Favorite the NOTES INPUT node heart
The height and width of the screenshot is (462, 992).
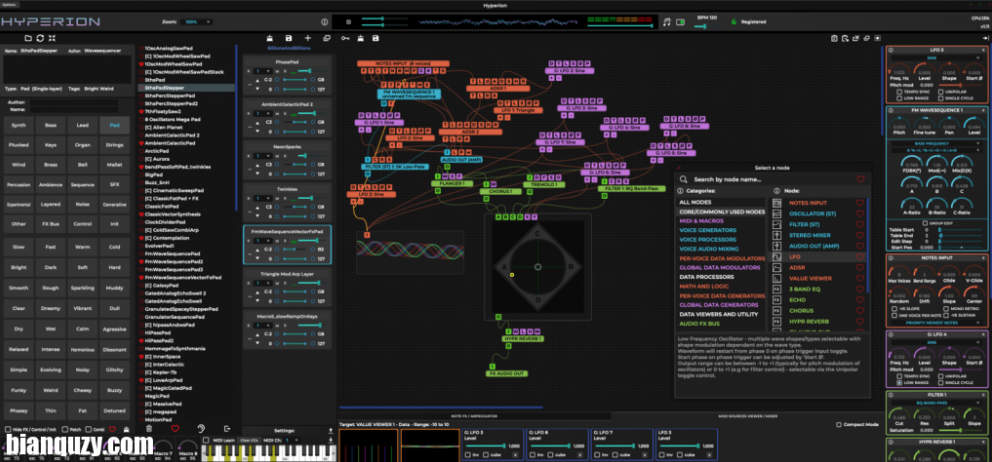pos(860,203)
